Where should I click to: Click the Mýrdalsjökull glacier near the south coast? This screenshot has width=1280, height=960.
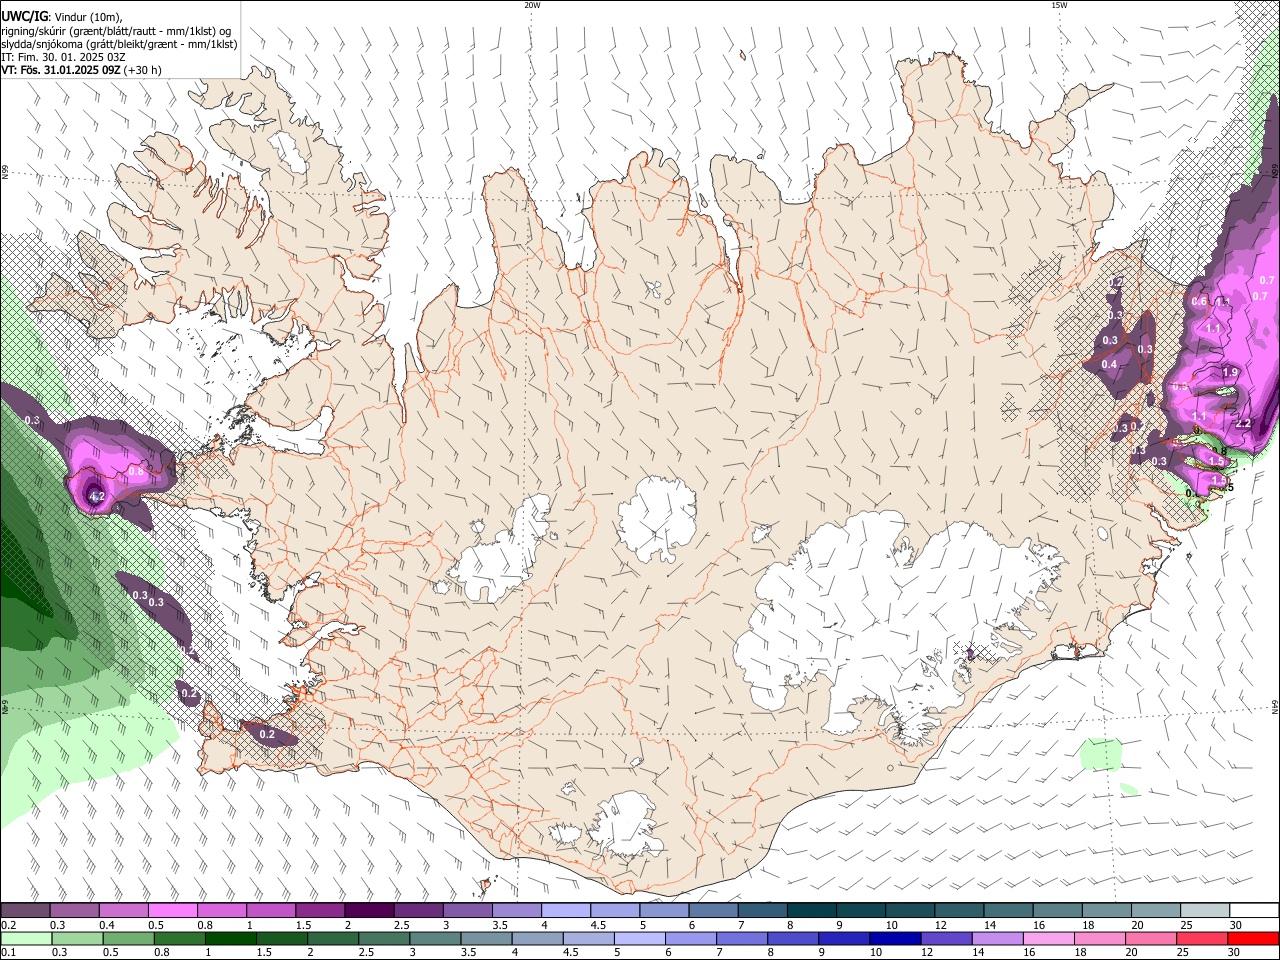625,825
